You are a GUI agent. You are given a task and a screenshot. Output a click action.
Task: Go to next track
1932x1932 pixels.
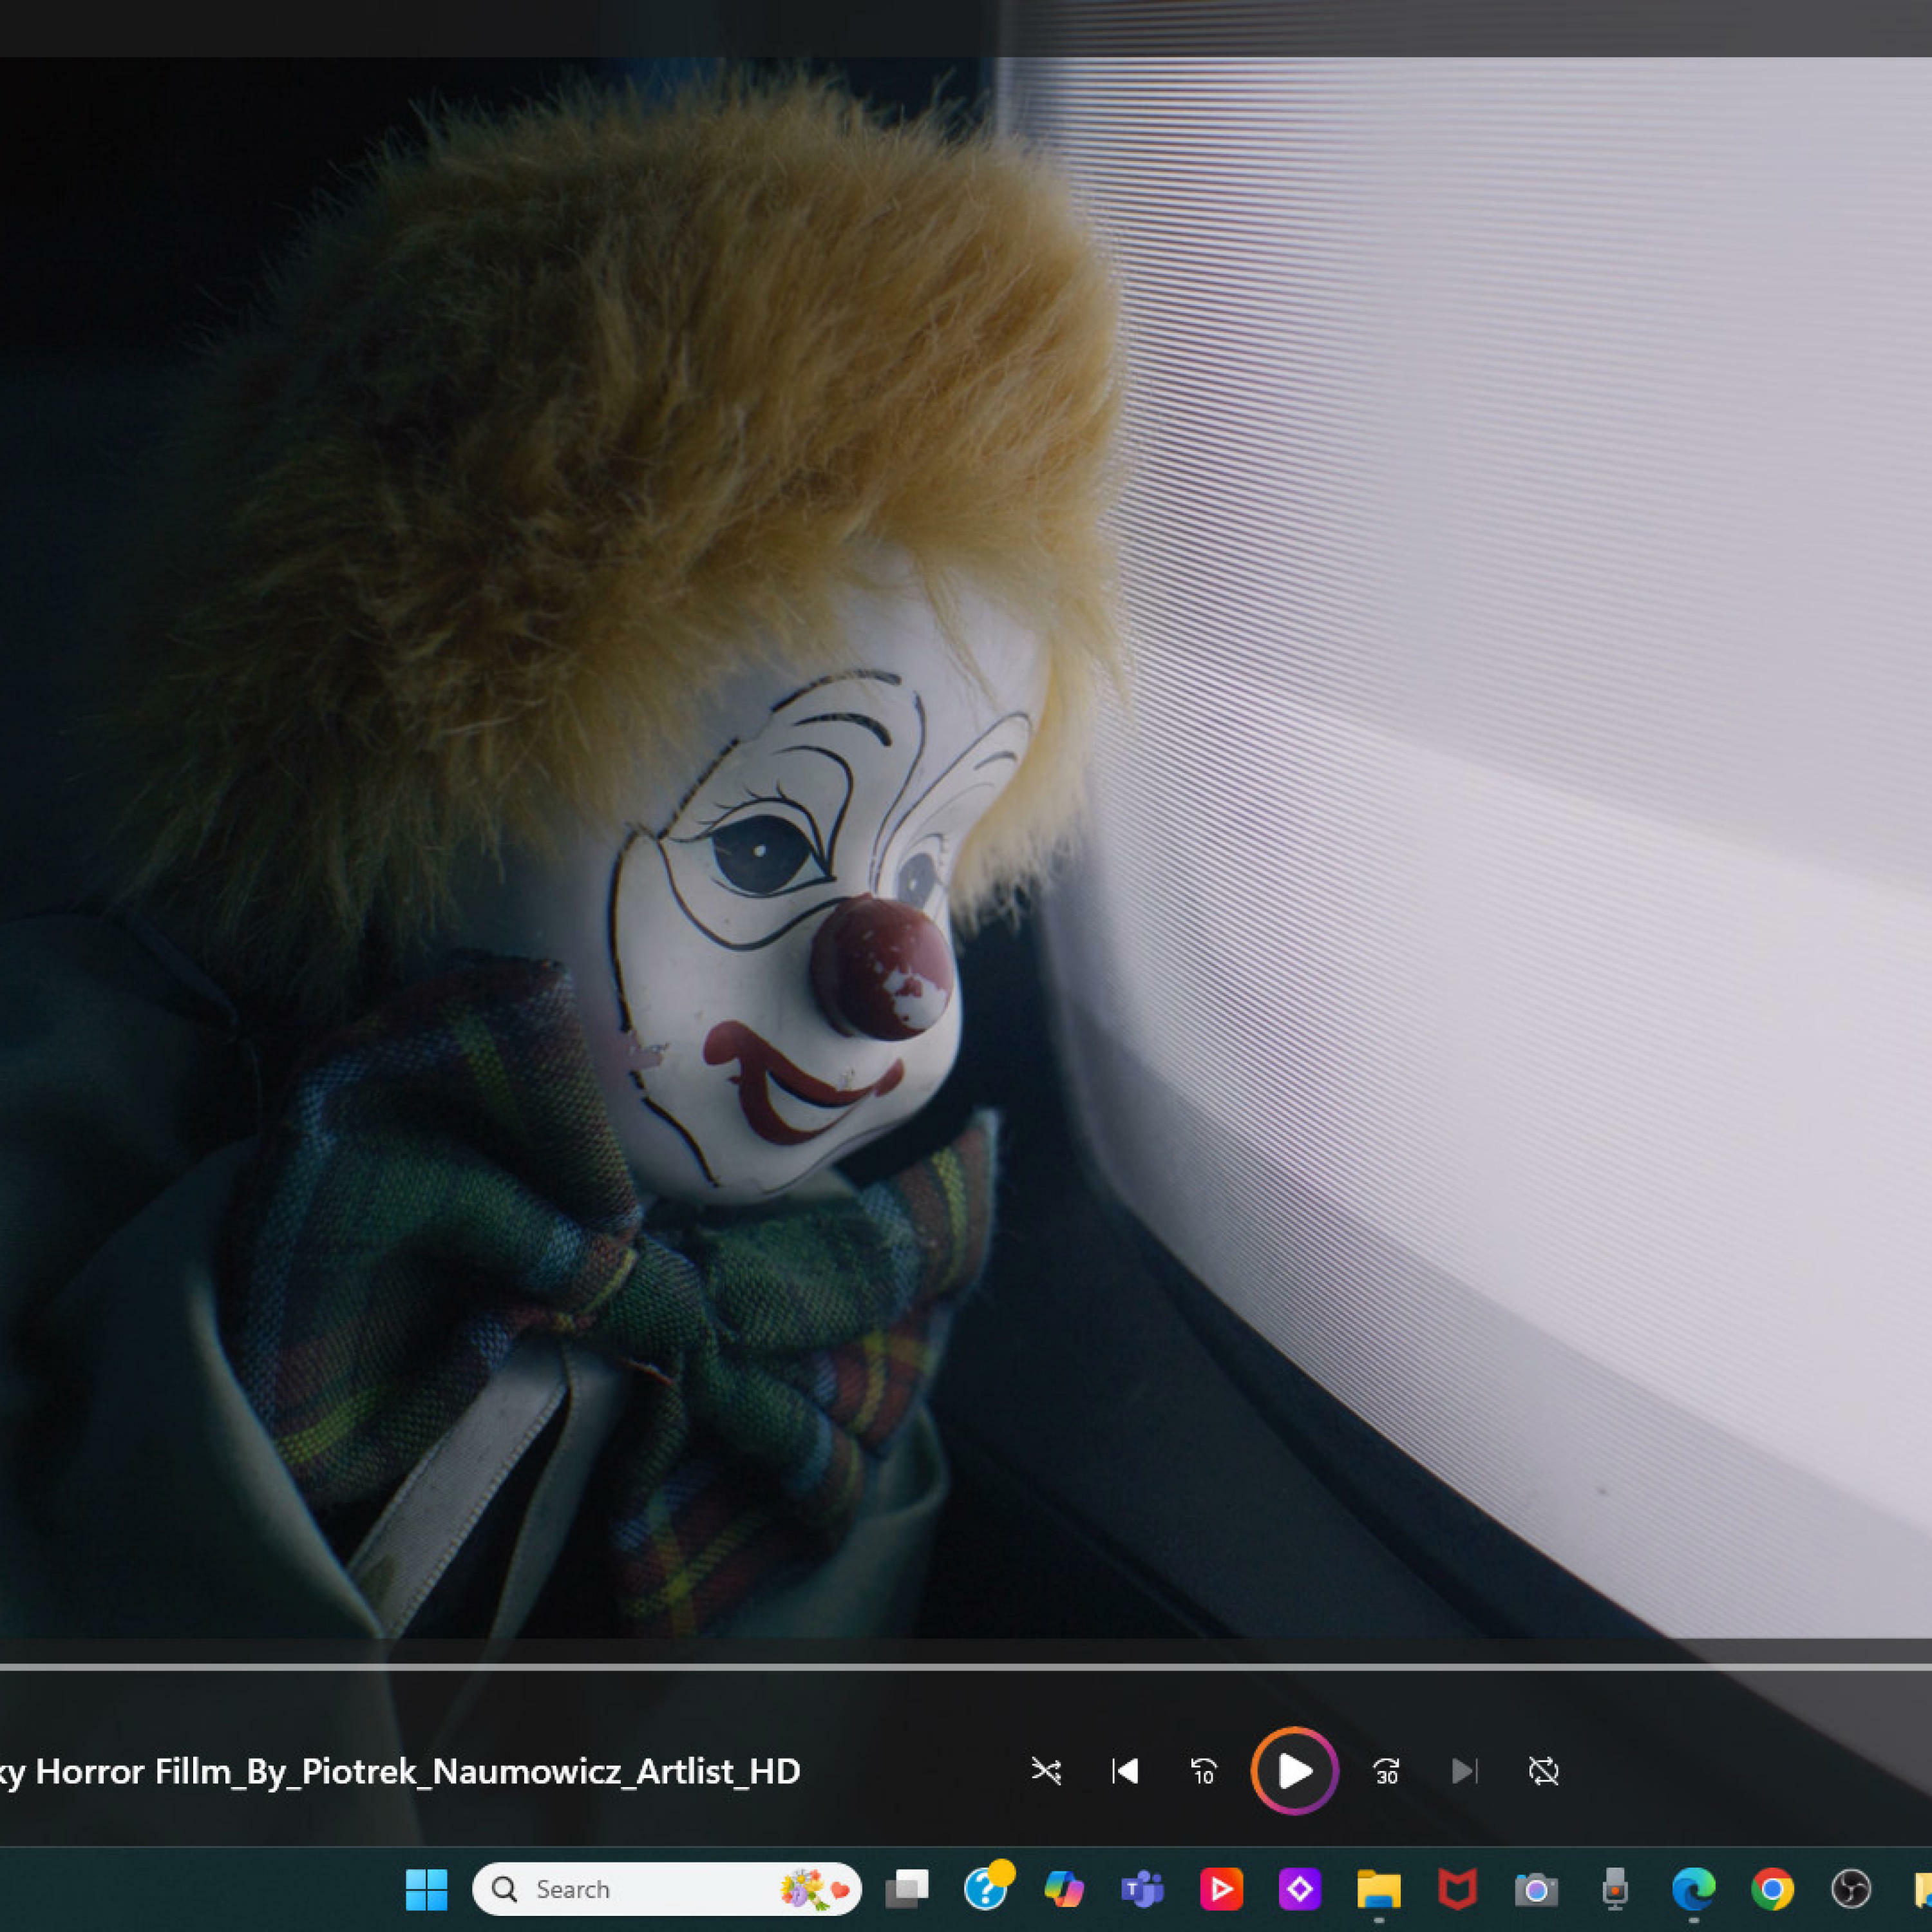[1464, 1771]
